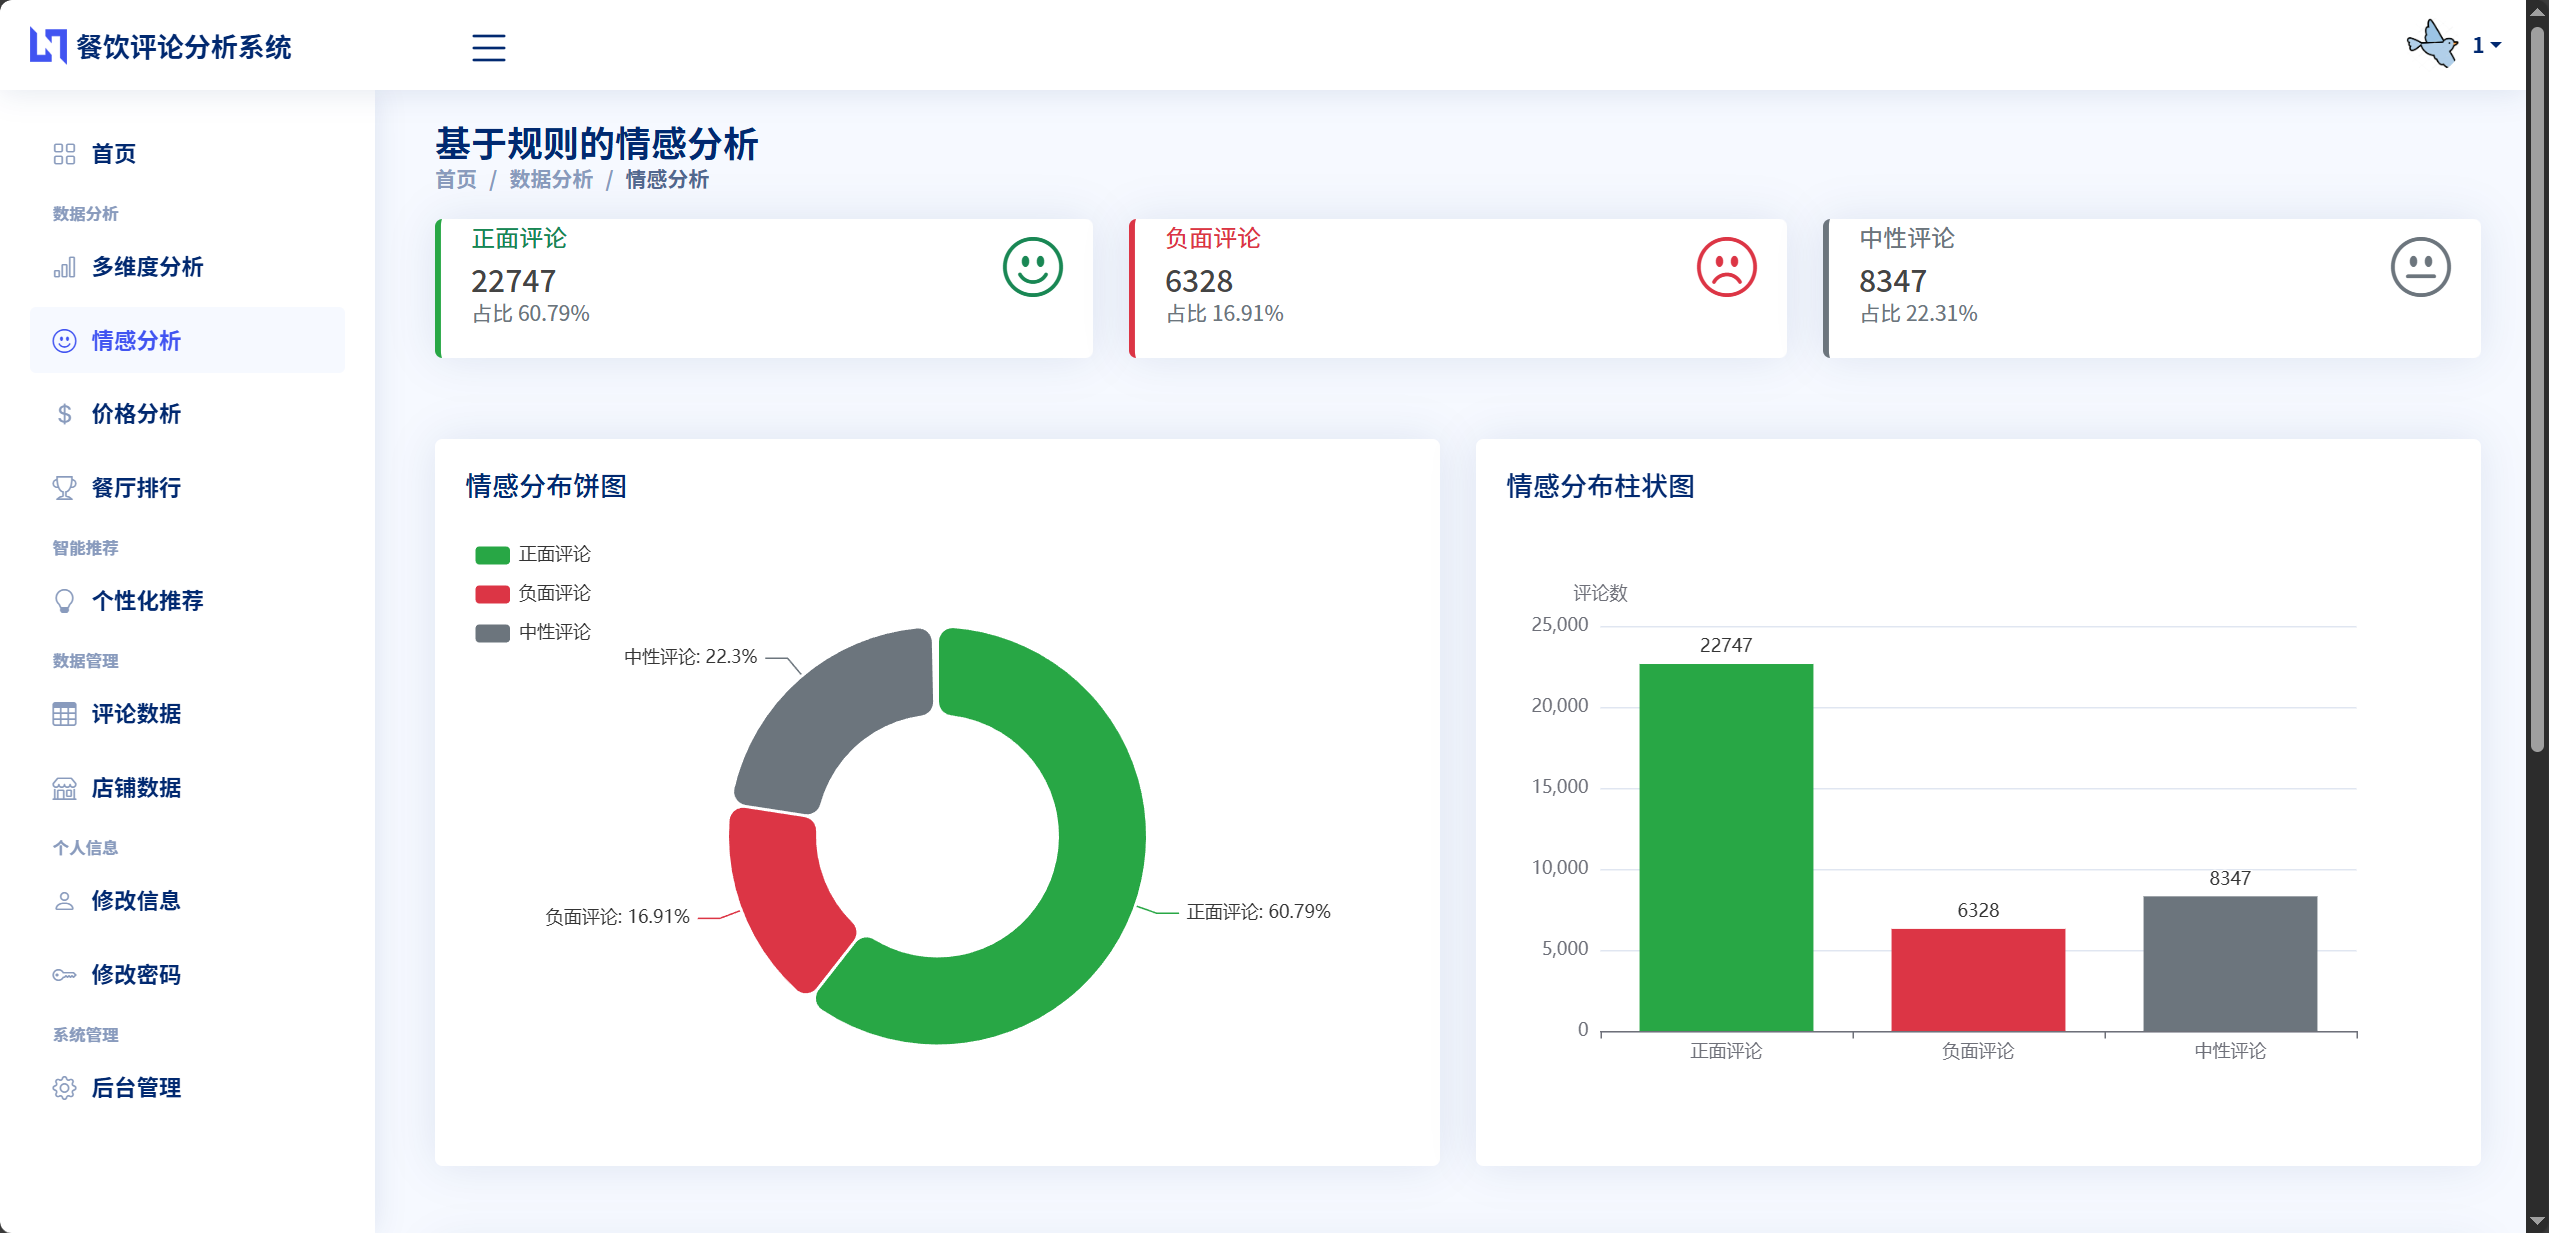The image size is (2549, 1233).
Task: Click the green 22747 bar in chart
Action: 1725,847
